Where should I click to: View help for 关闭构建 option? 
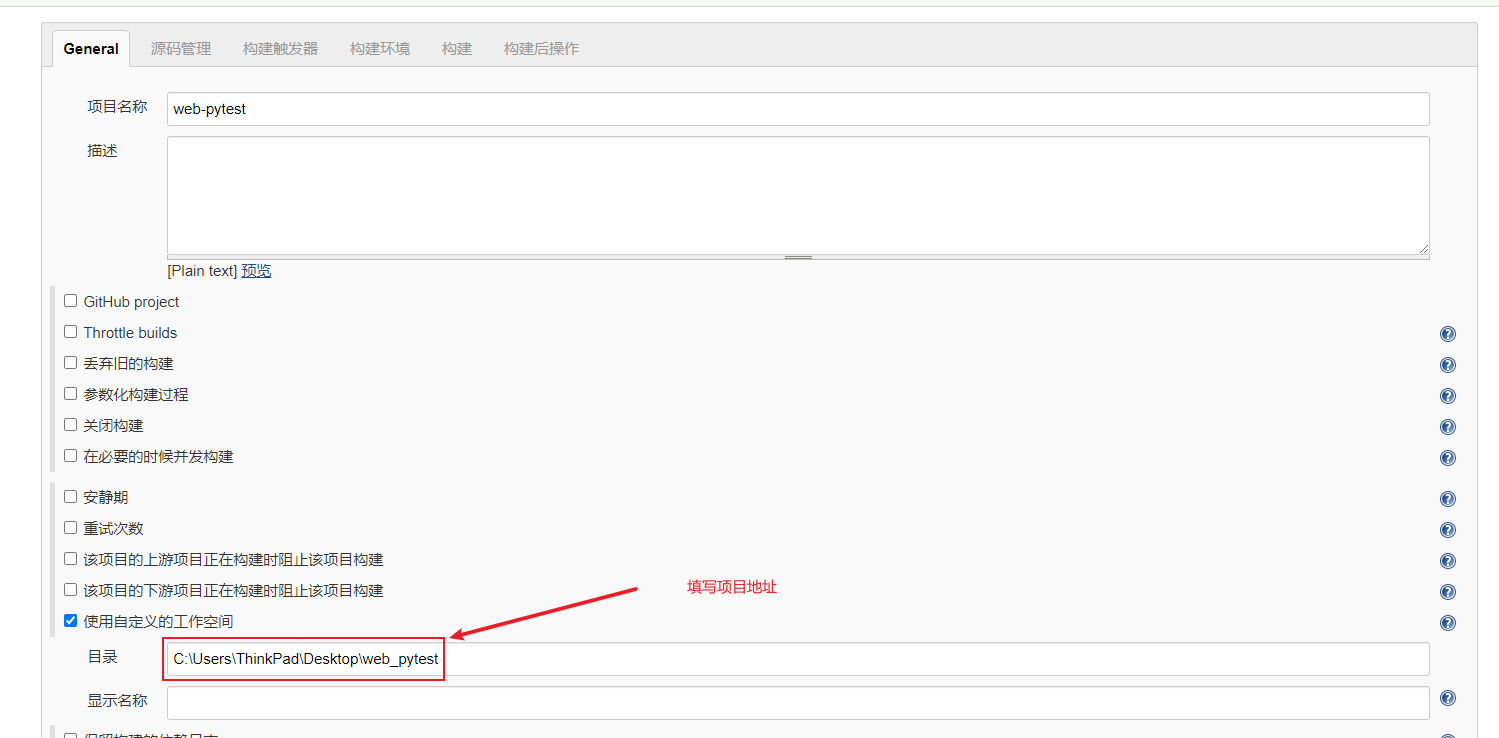1447,427
